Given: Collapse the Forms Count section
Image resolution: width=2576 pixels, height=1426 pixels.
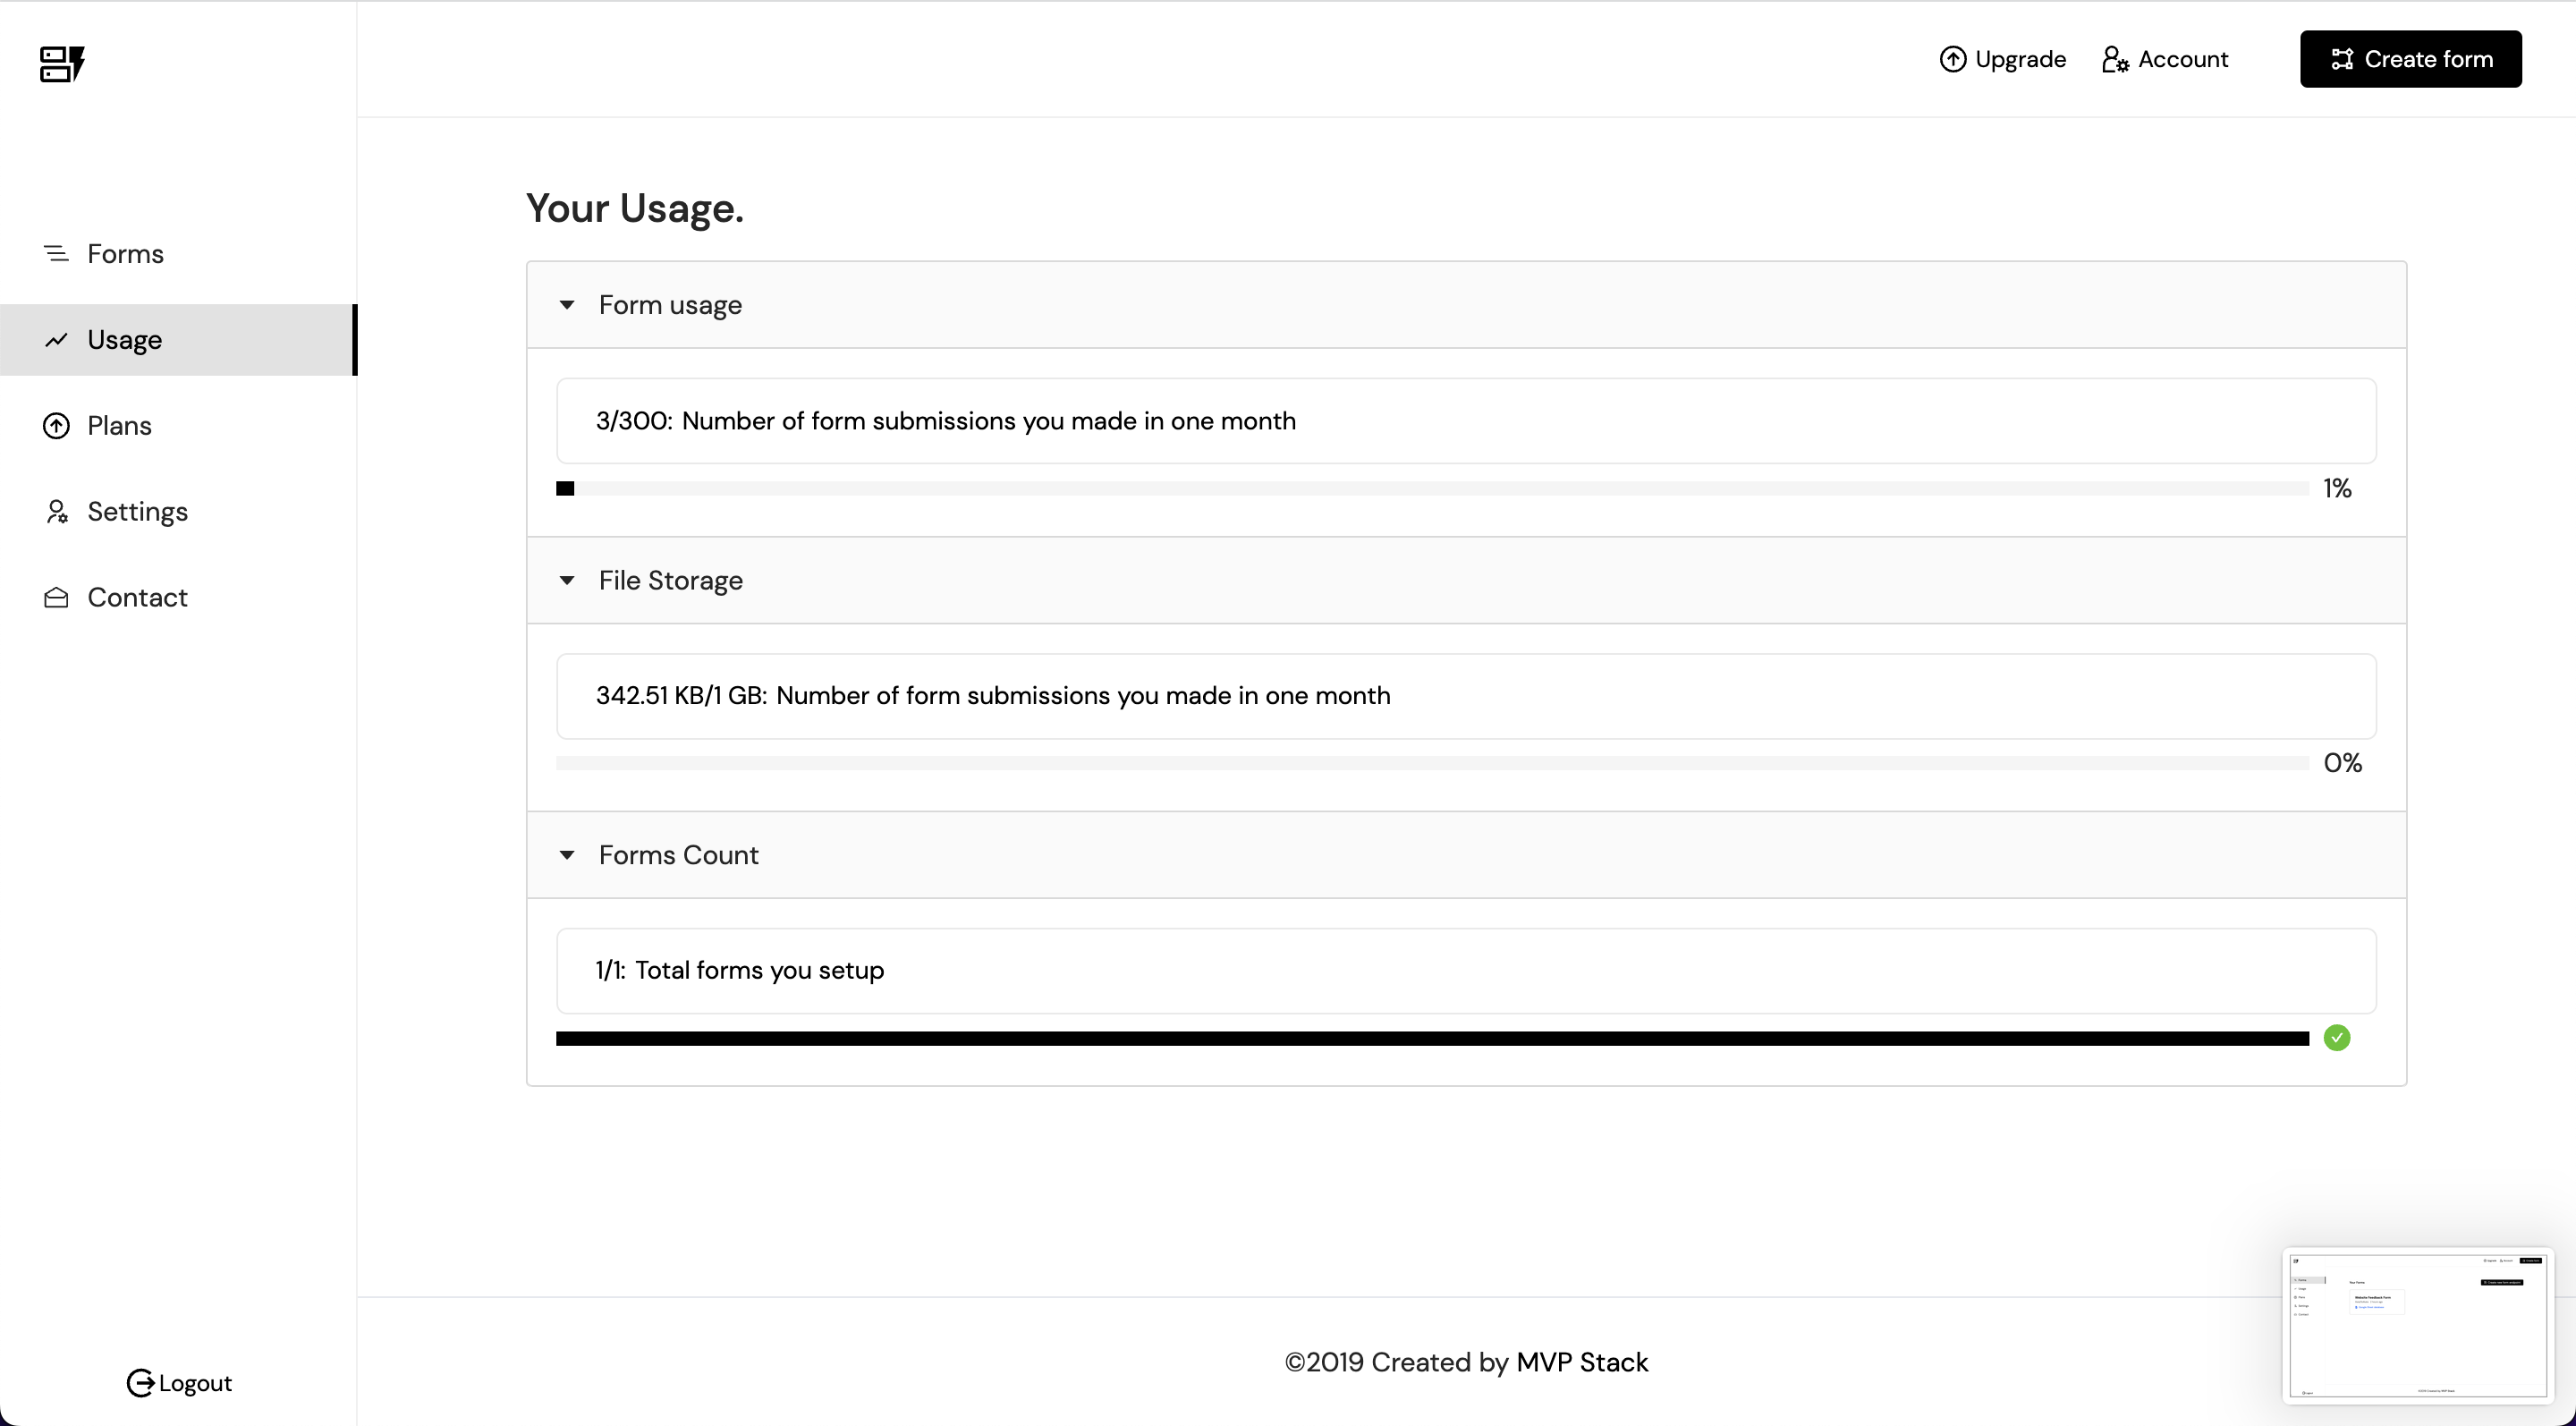Looking at the screenshot, I should tap(567, 855).
